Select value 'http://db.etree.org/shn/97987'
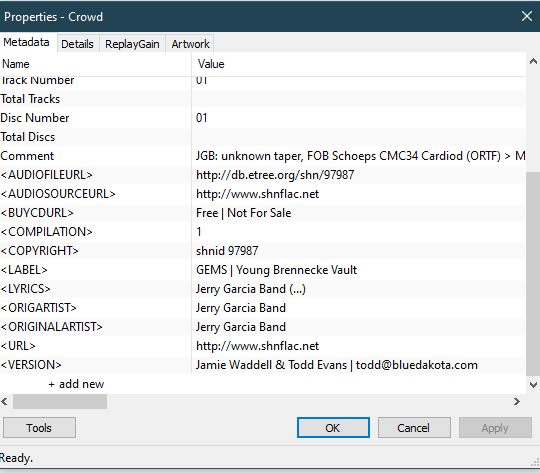540x473 pixels. 275,175
